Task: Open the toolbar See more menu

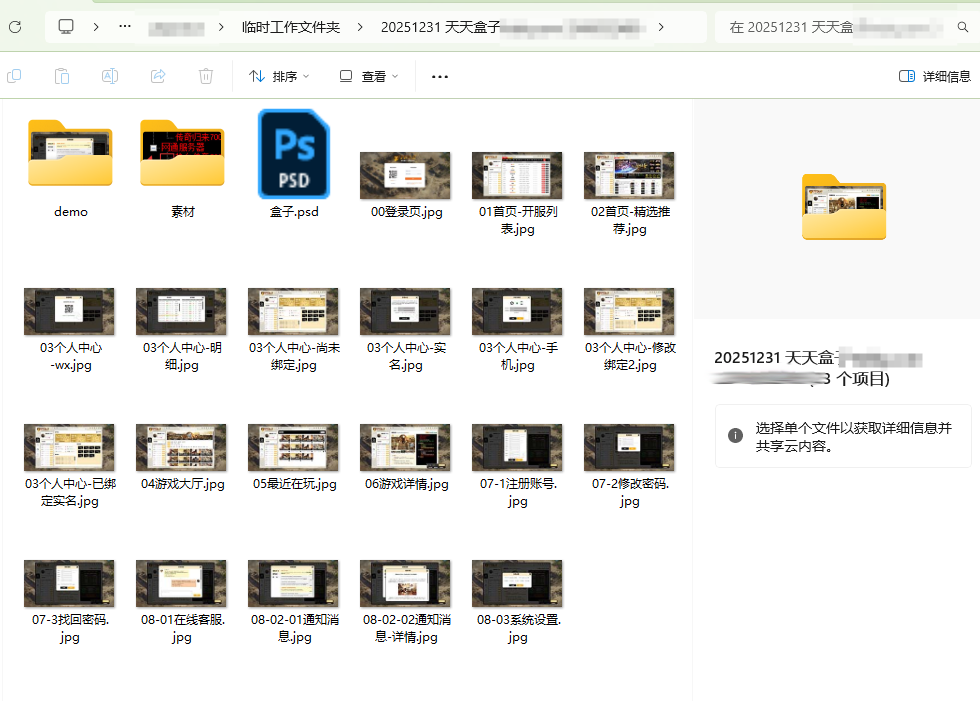Action: pos(439,76)
